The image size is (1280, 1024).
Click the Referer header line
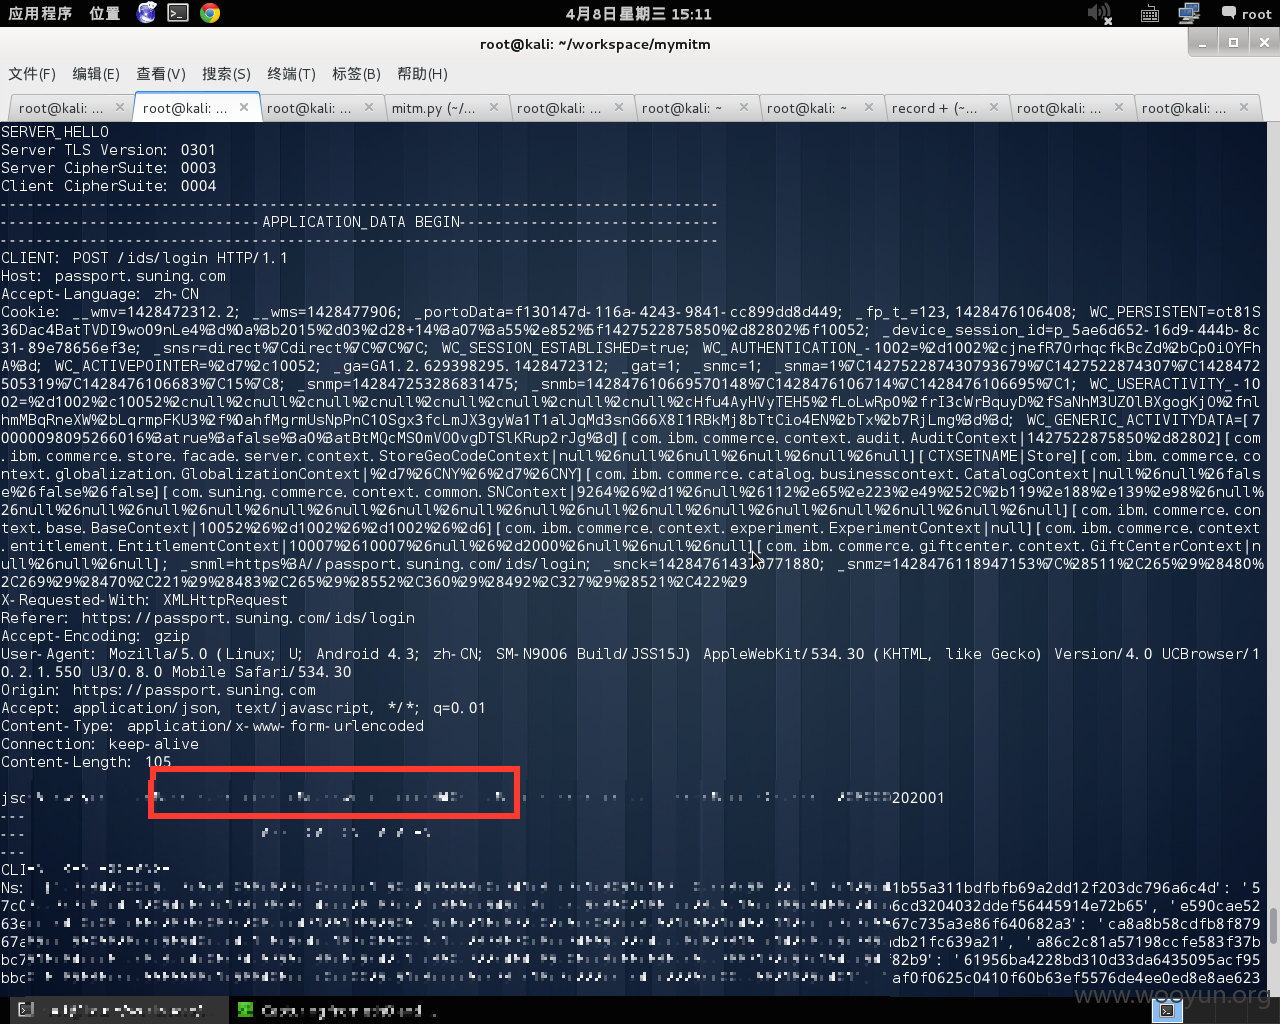point(208,618)
